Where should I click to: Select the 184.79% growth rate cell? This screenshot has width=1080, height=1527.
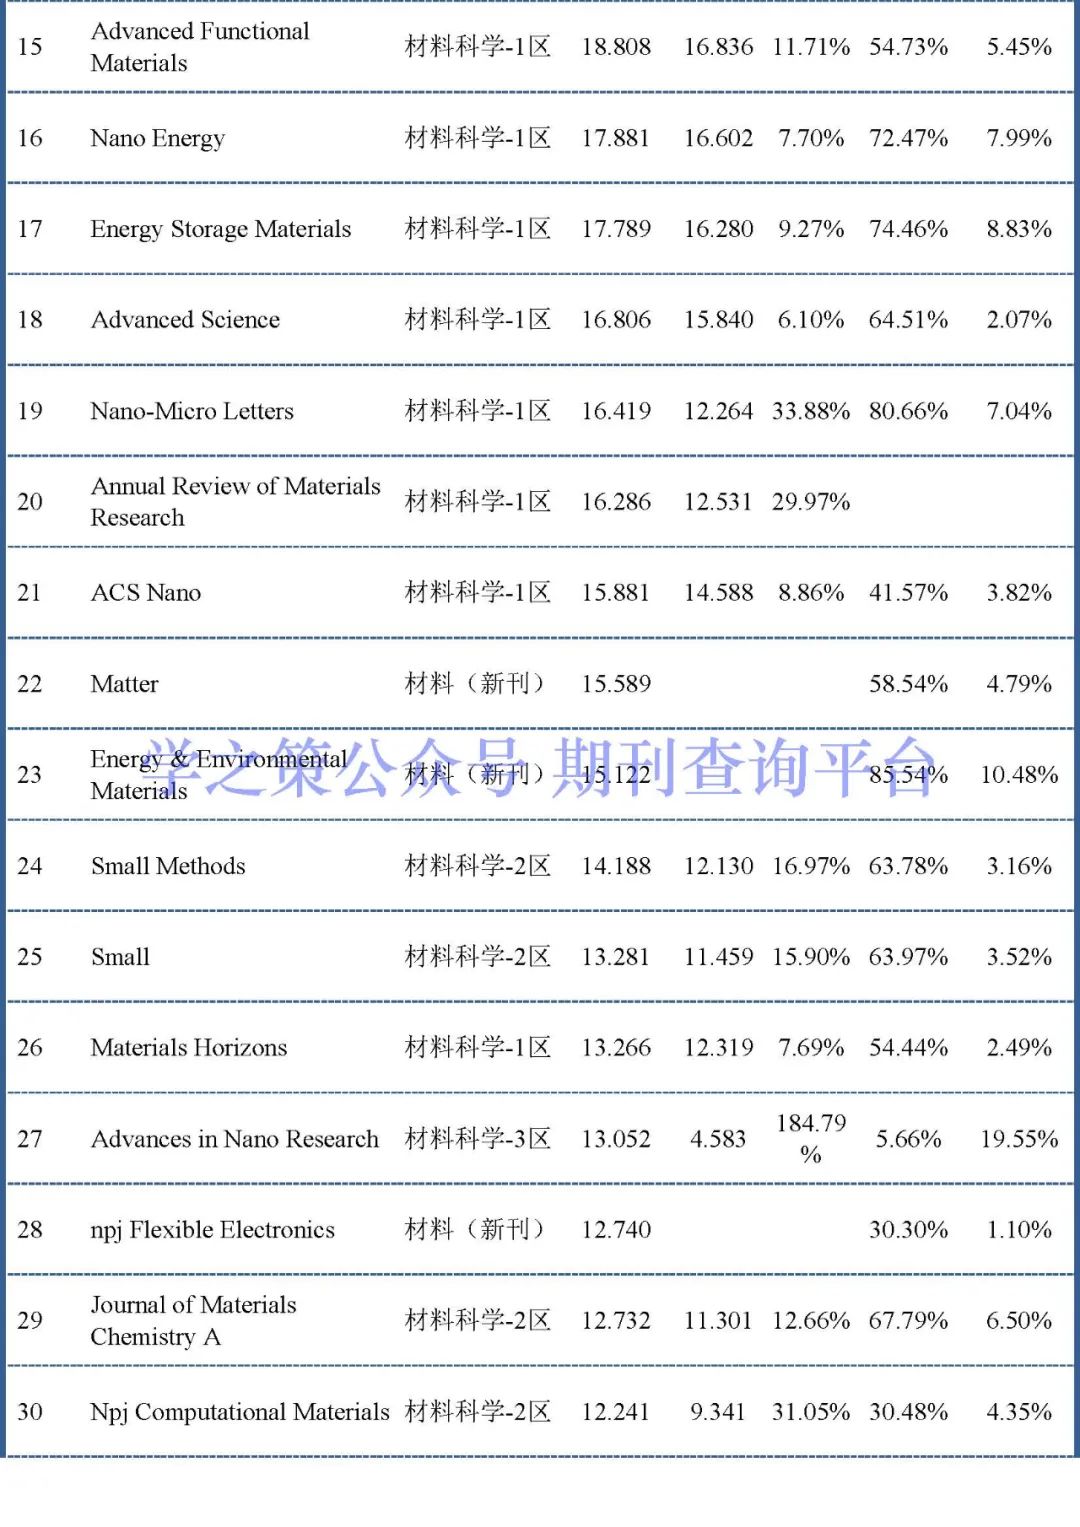811,1138
